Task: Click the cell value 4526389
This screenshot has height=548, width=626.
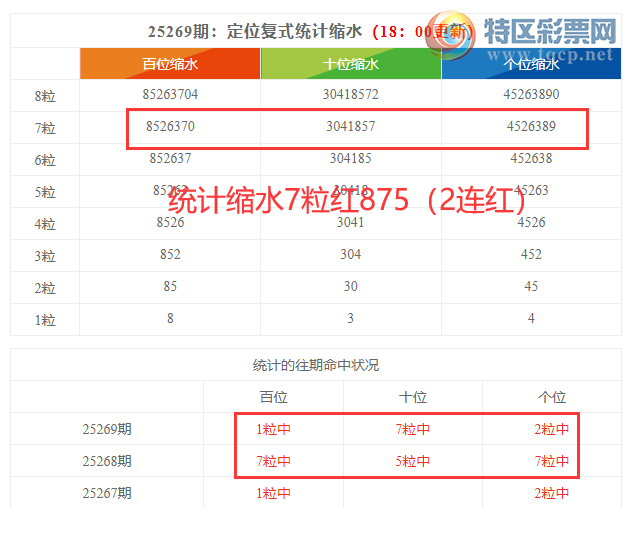Action: [x=531, y=126]
